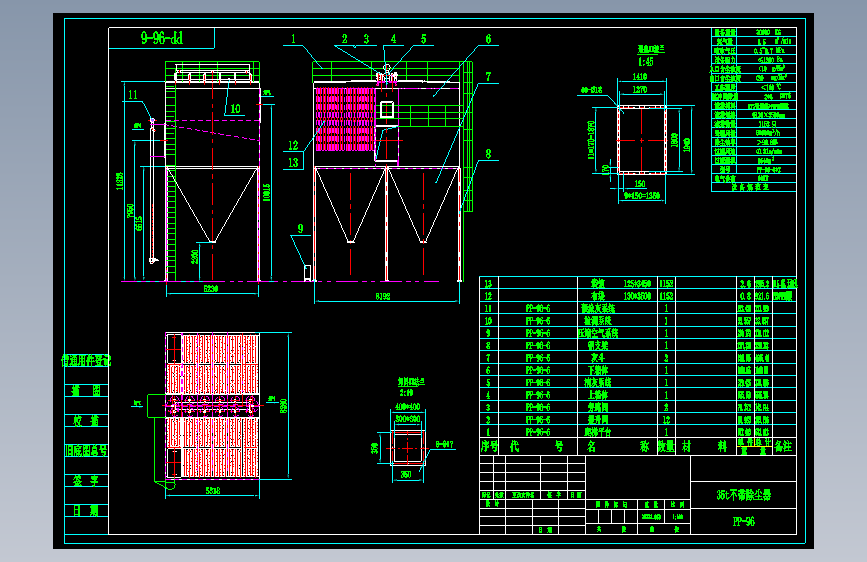Select the 校描 label in the left margin
867x562 pixels.
[86, 421]
